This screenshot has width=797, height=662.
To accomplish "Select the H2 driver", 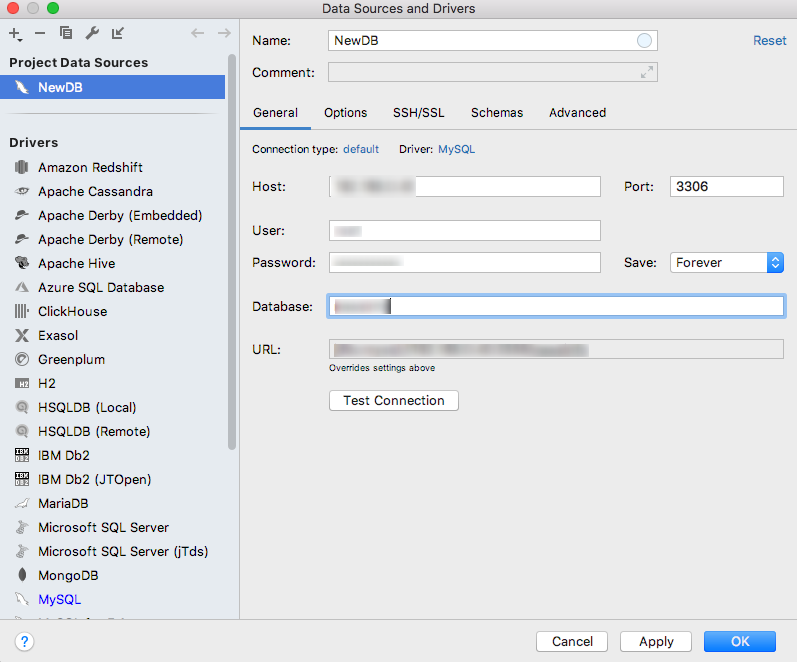I will 112,383.
